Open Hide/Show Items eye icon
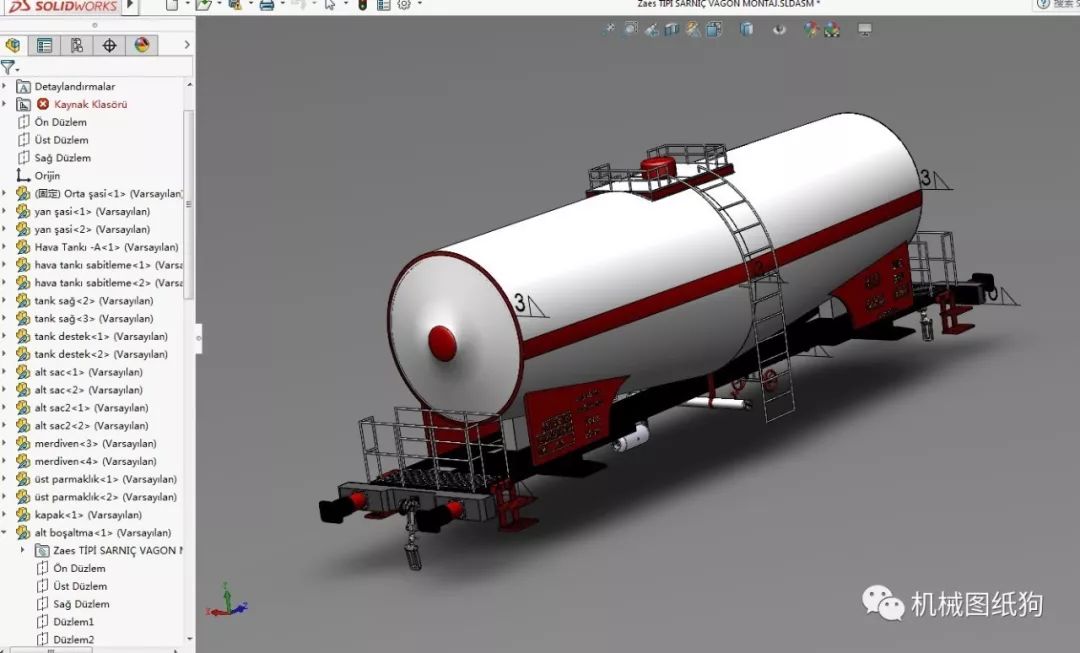Image resolution: width=1080 pixels, height=653 pixels. pyautogui.click(x=779, y=29)
